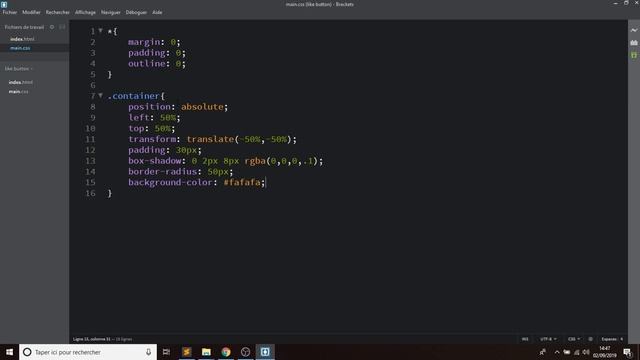Screen dimensions: 640x360
Task: Click the People icon in system tray
Action: pyautogui.click(x=542, y=352)
